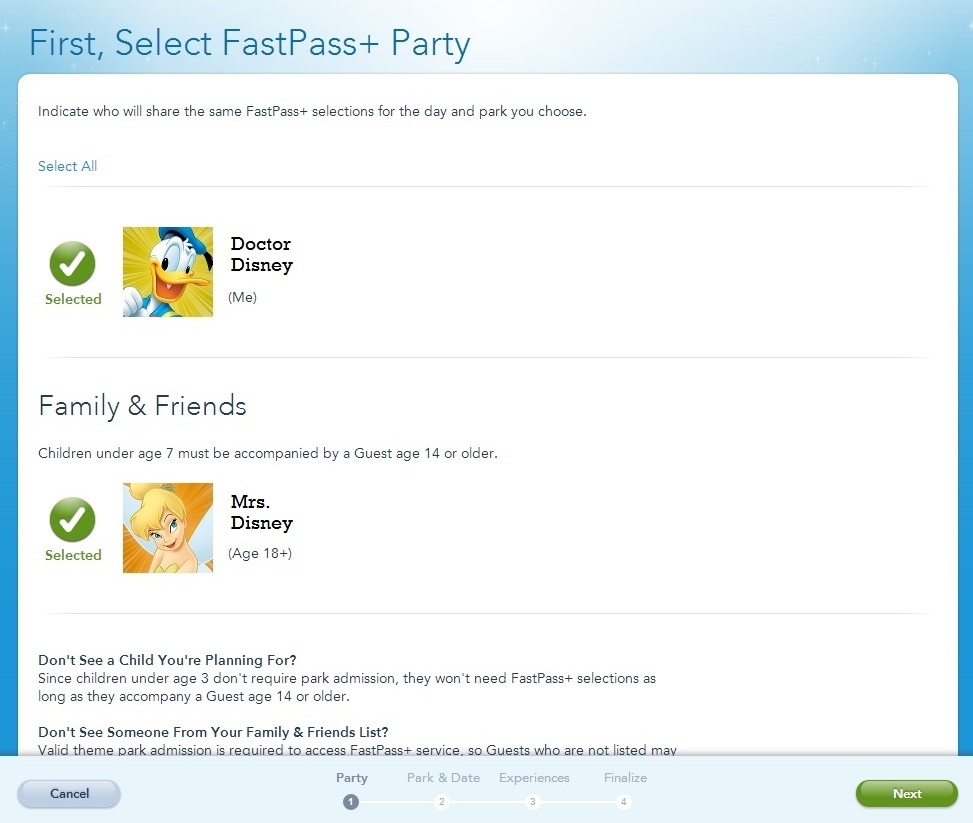Image resolution: width=973 pixels, height=823 pixels.
Task: Click step 2 circle in progress bar
Action: [x=442, y=801]
